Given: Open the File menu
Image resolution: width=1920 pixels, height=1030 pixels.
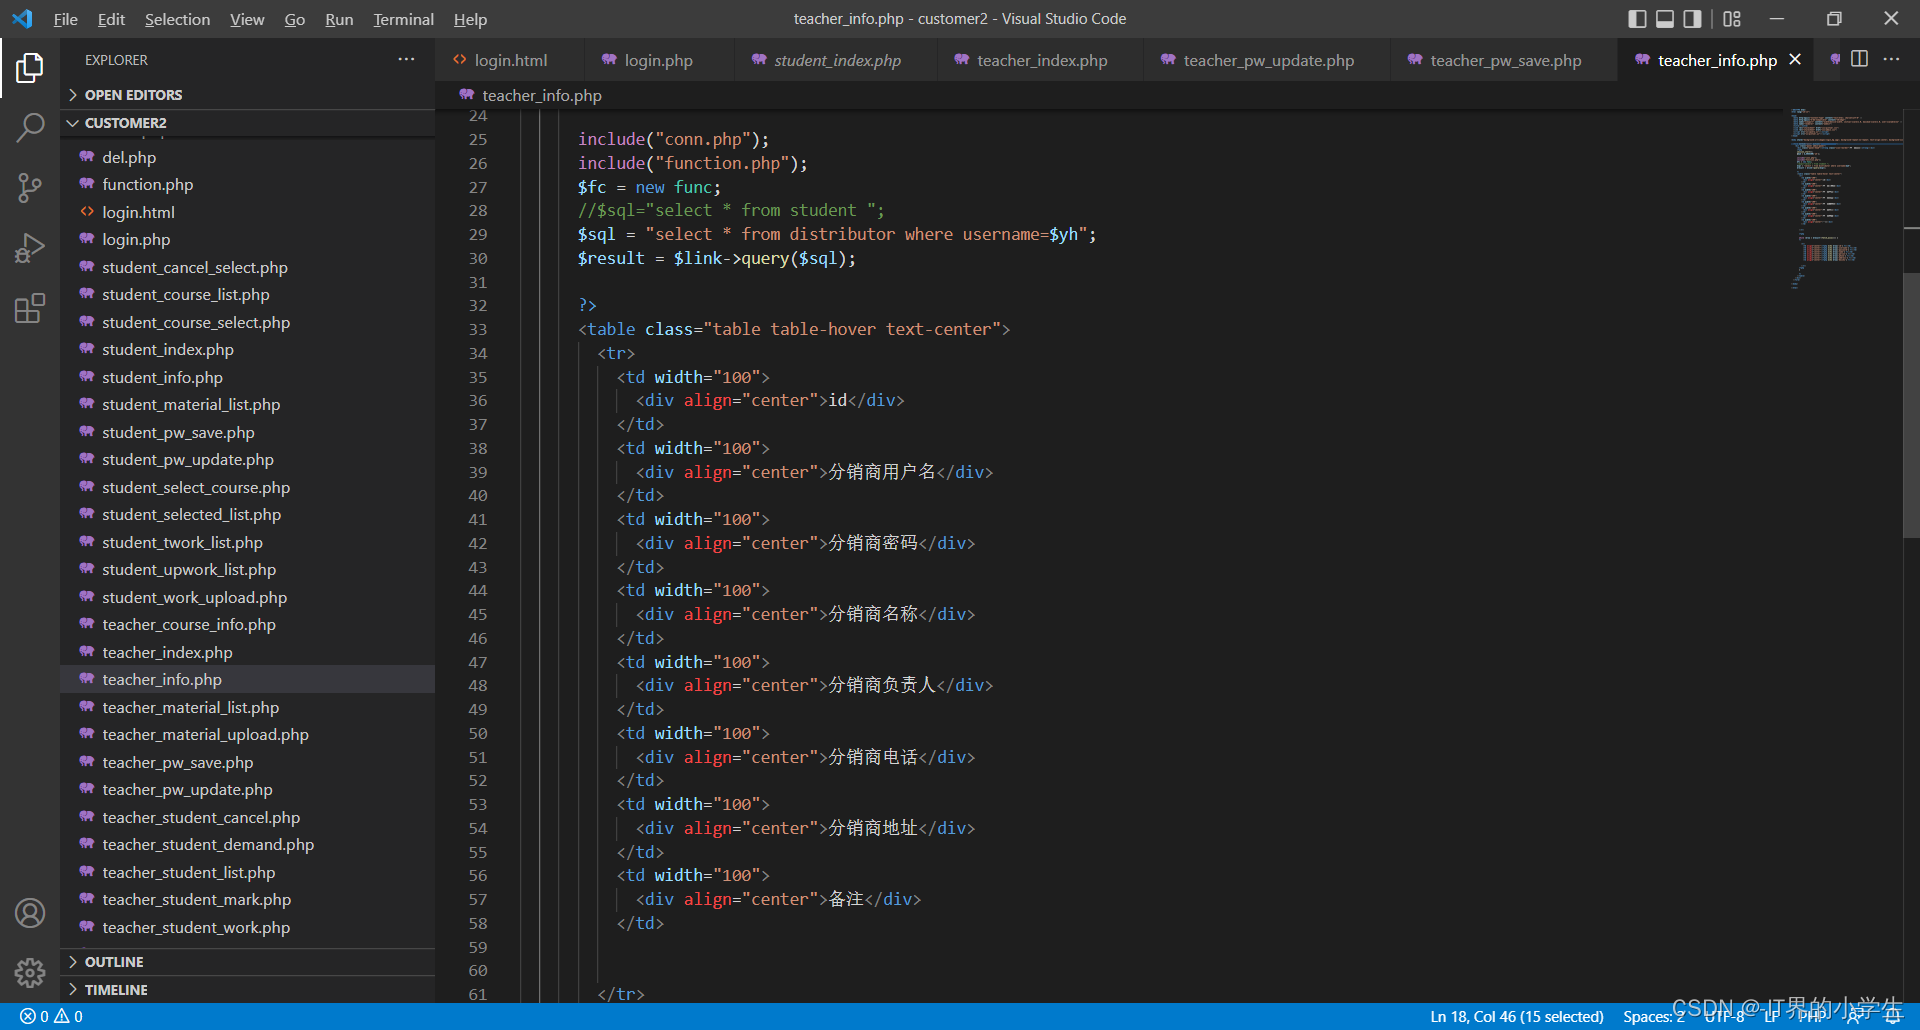Looking at the screenshot, I should coord(65,19).
